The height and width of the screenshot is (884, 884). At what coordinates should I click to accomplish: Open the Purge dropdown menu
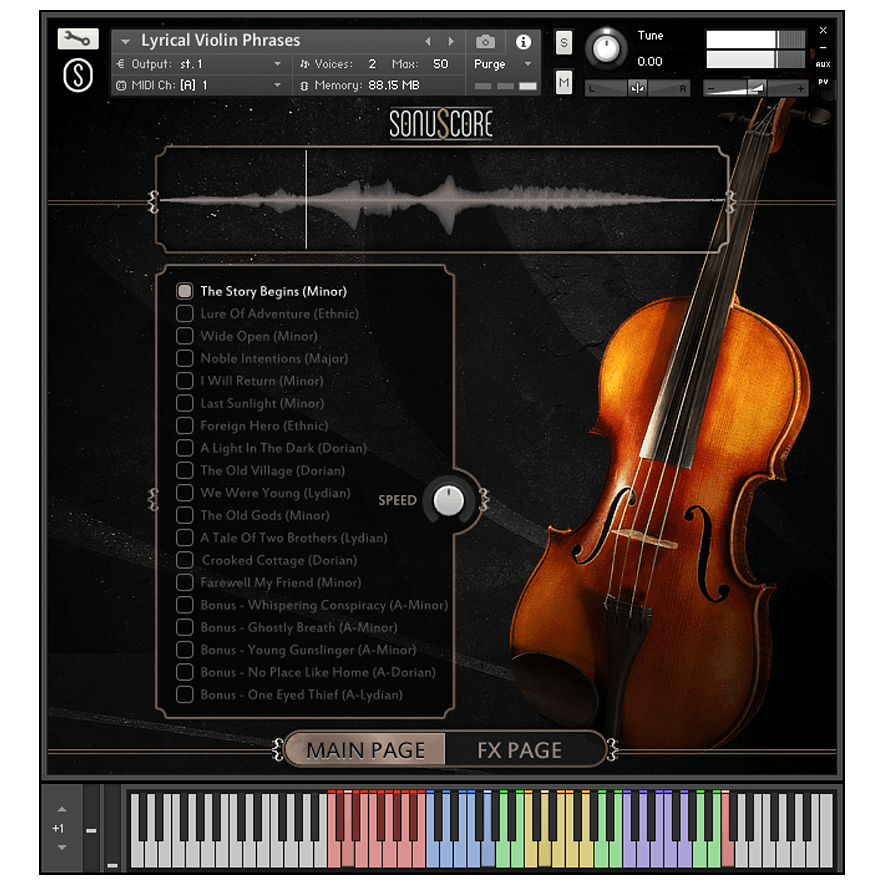tap(528, 64)
